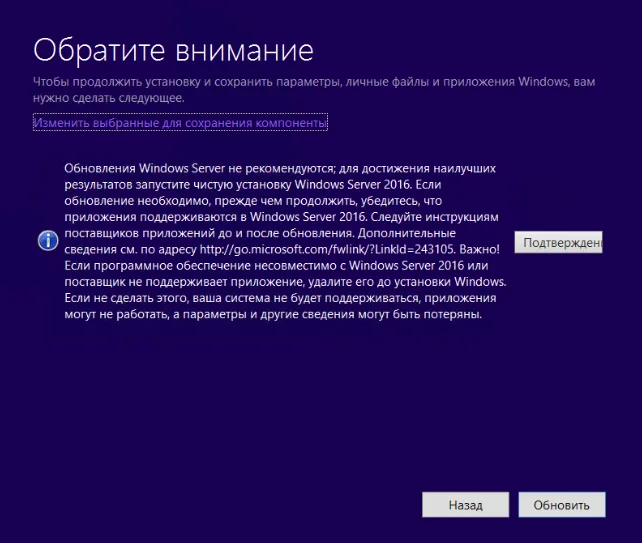Click the 'Обратите внимание' heading
This screenshot has width=642, height=543.
pos(173,49)
